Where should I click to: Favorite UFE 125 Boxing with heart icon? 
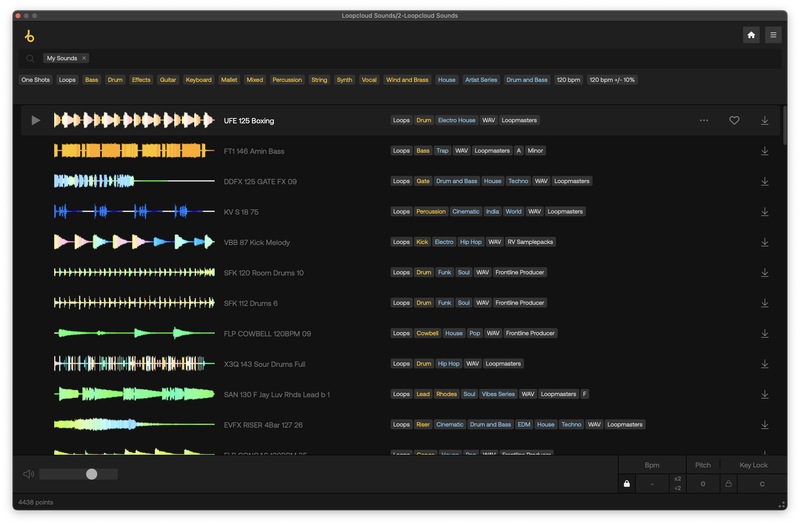pos(734,120)
